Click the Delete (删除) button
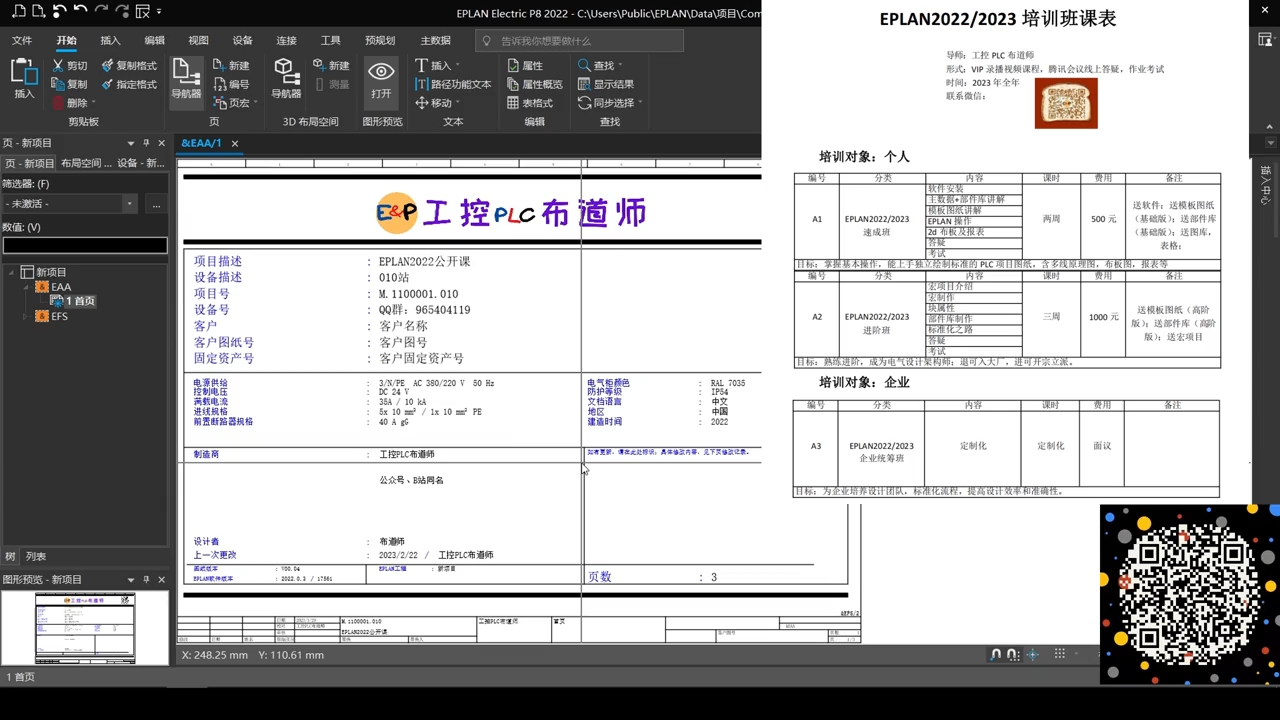Viewport: 1280px width, 720px height. pyautogui.click(x=69, y=103)
